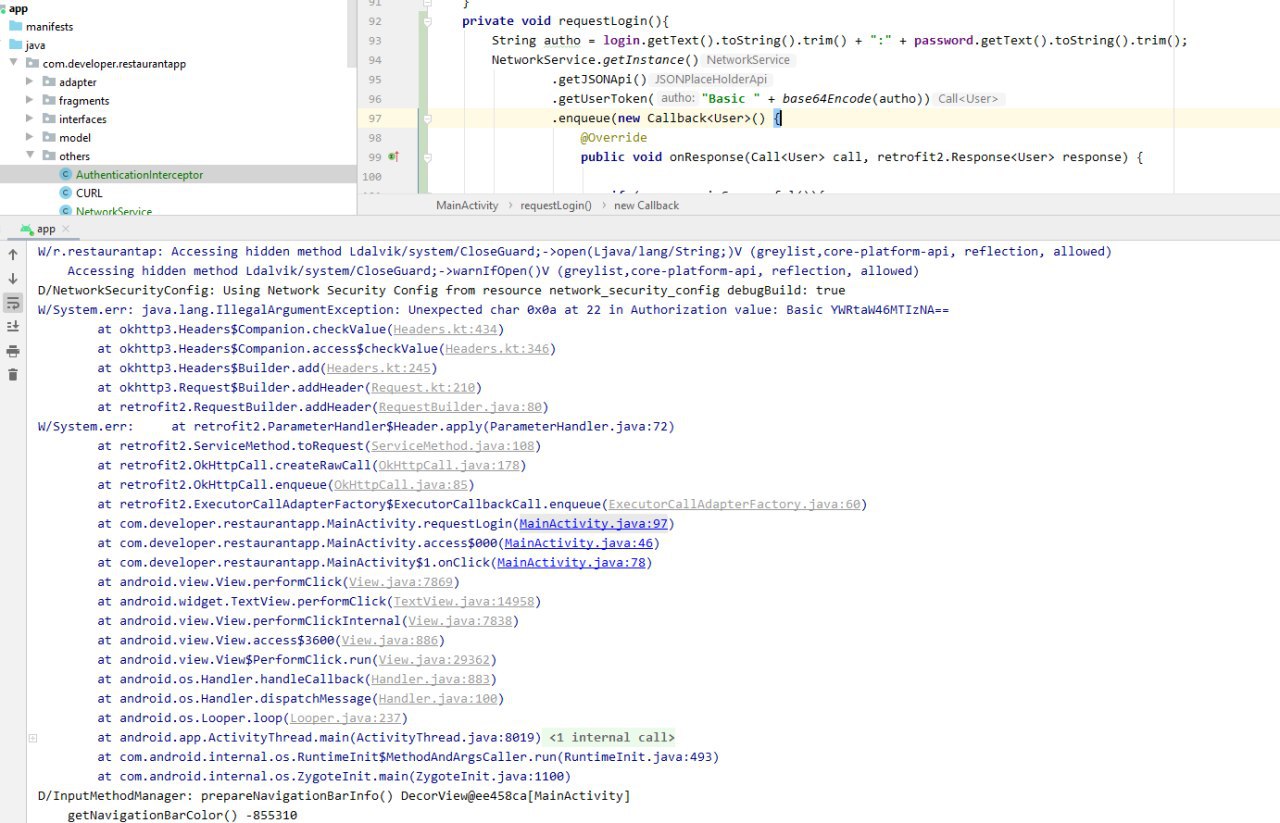The height and width of the screenshot is (823, 1280).
Task: Click the Print icon in console
Action: (x=13, y=351)
